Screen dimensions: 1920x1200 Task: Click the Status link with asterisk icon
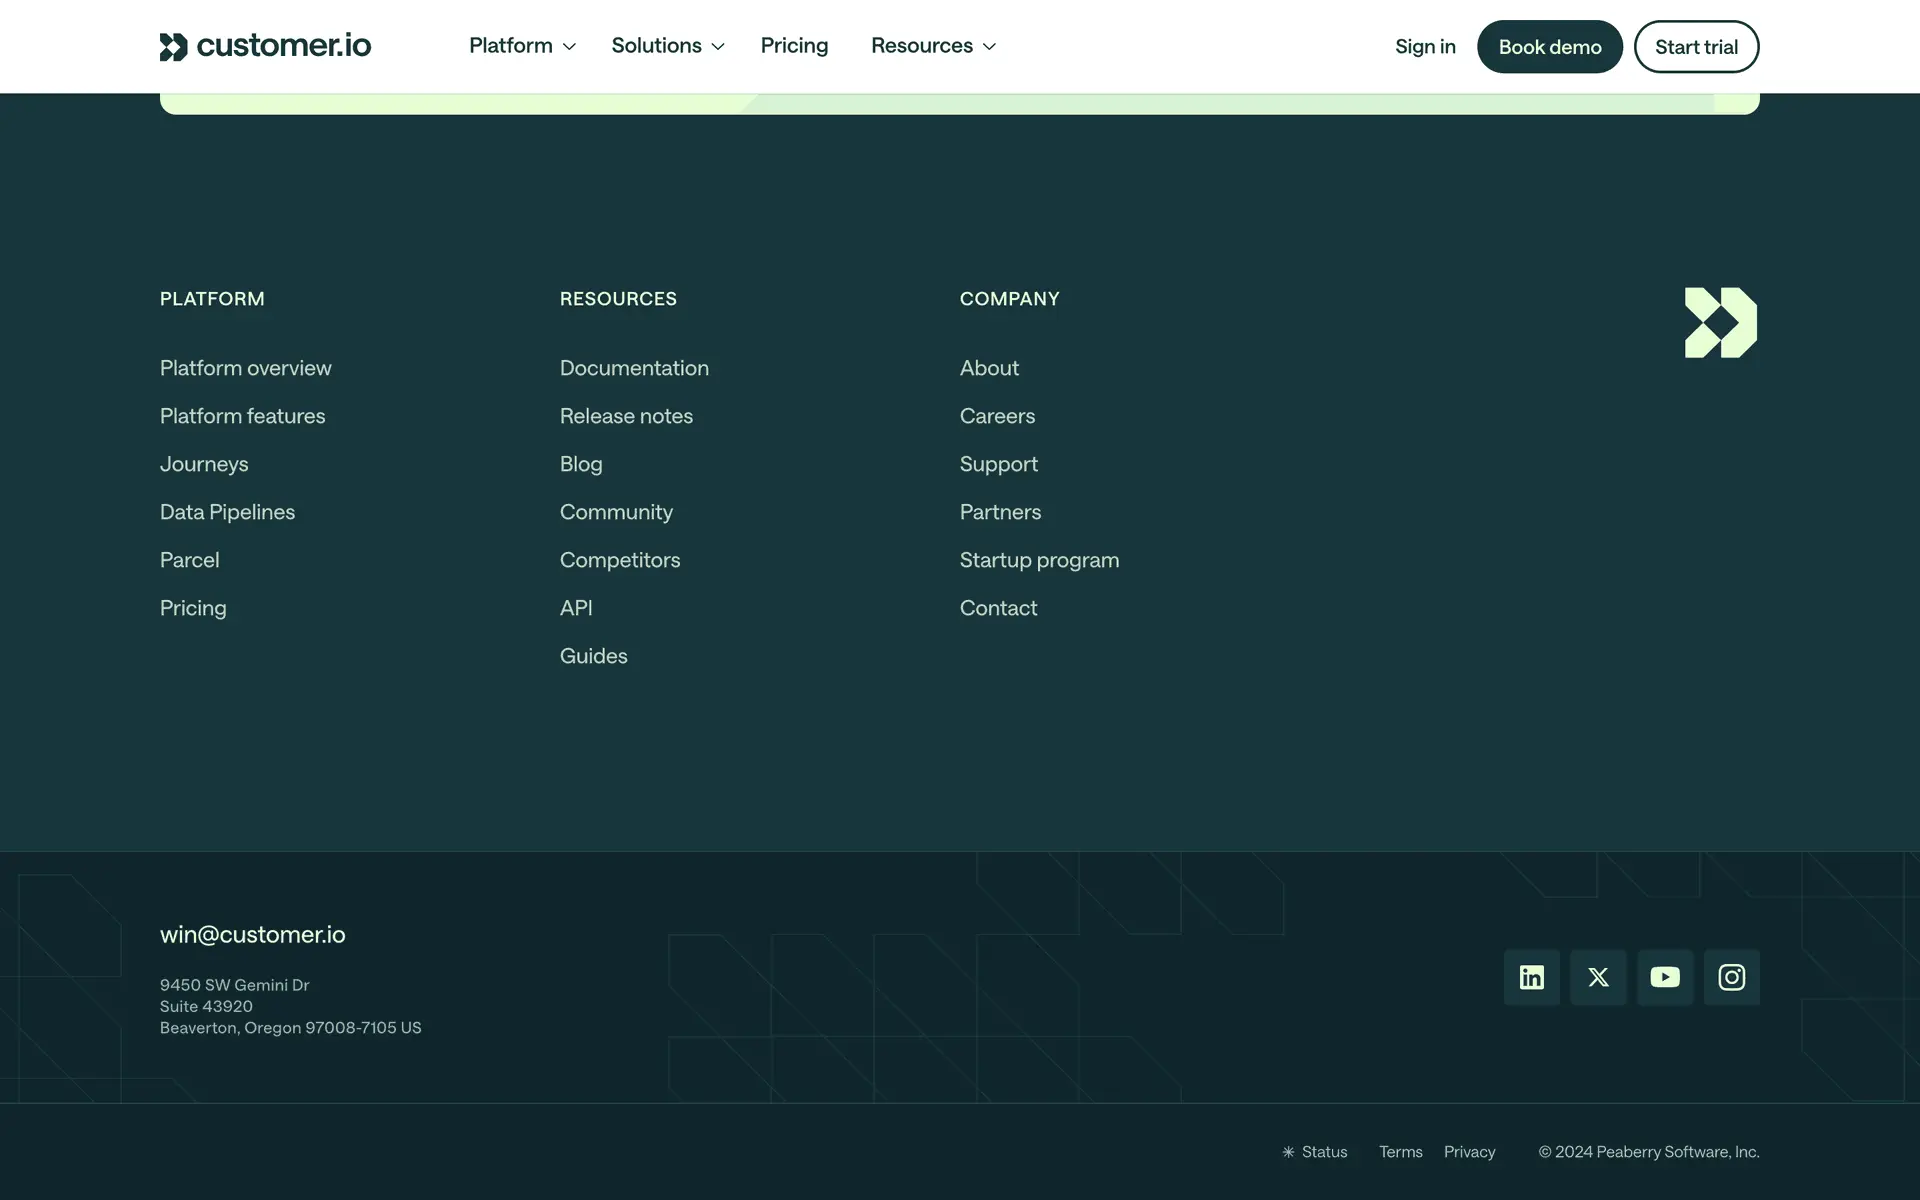click(x=1315, y=1152)
